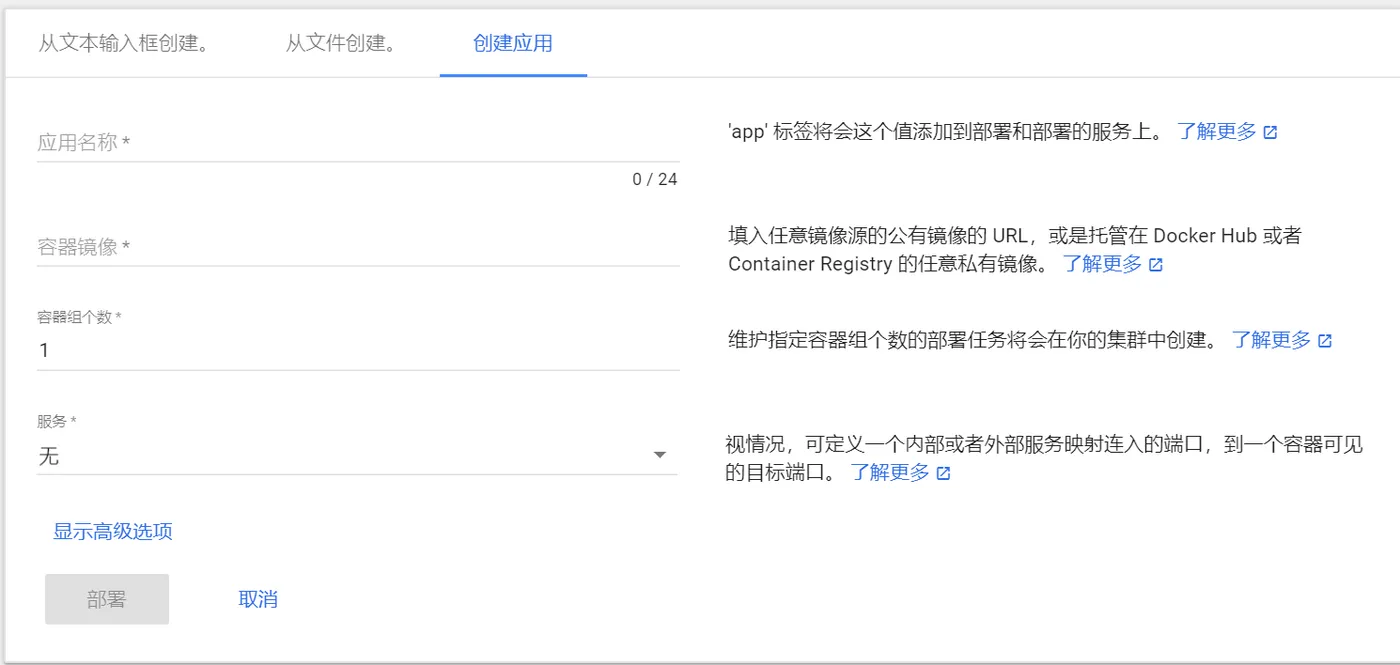Focus the 容器镜像 input field
Screen dimensions: 1400x665
(x=357, y=247)
